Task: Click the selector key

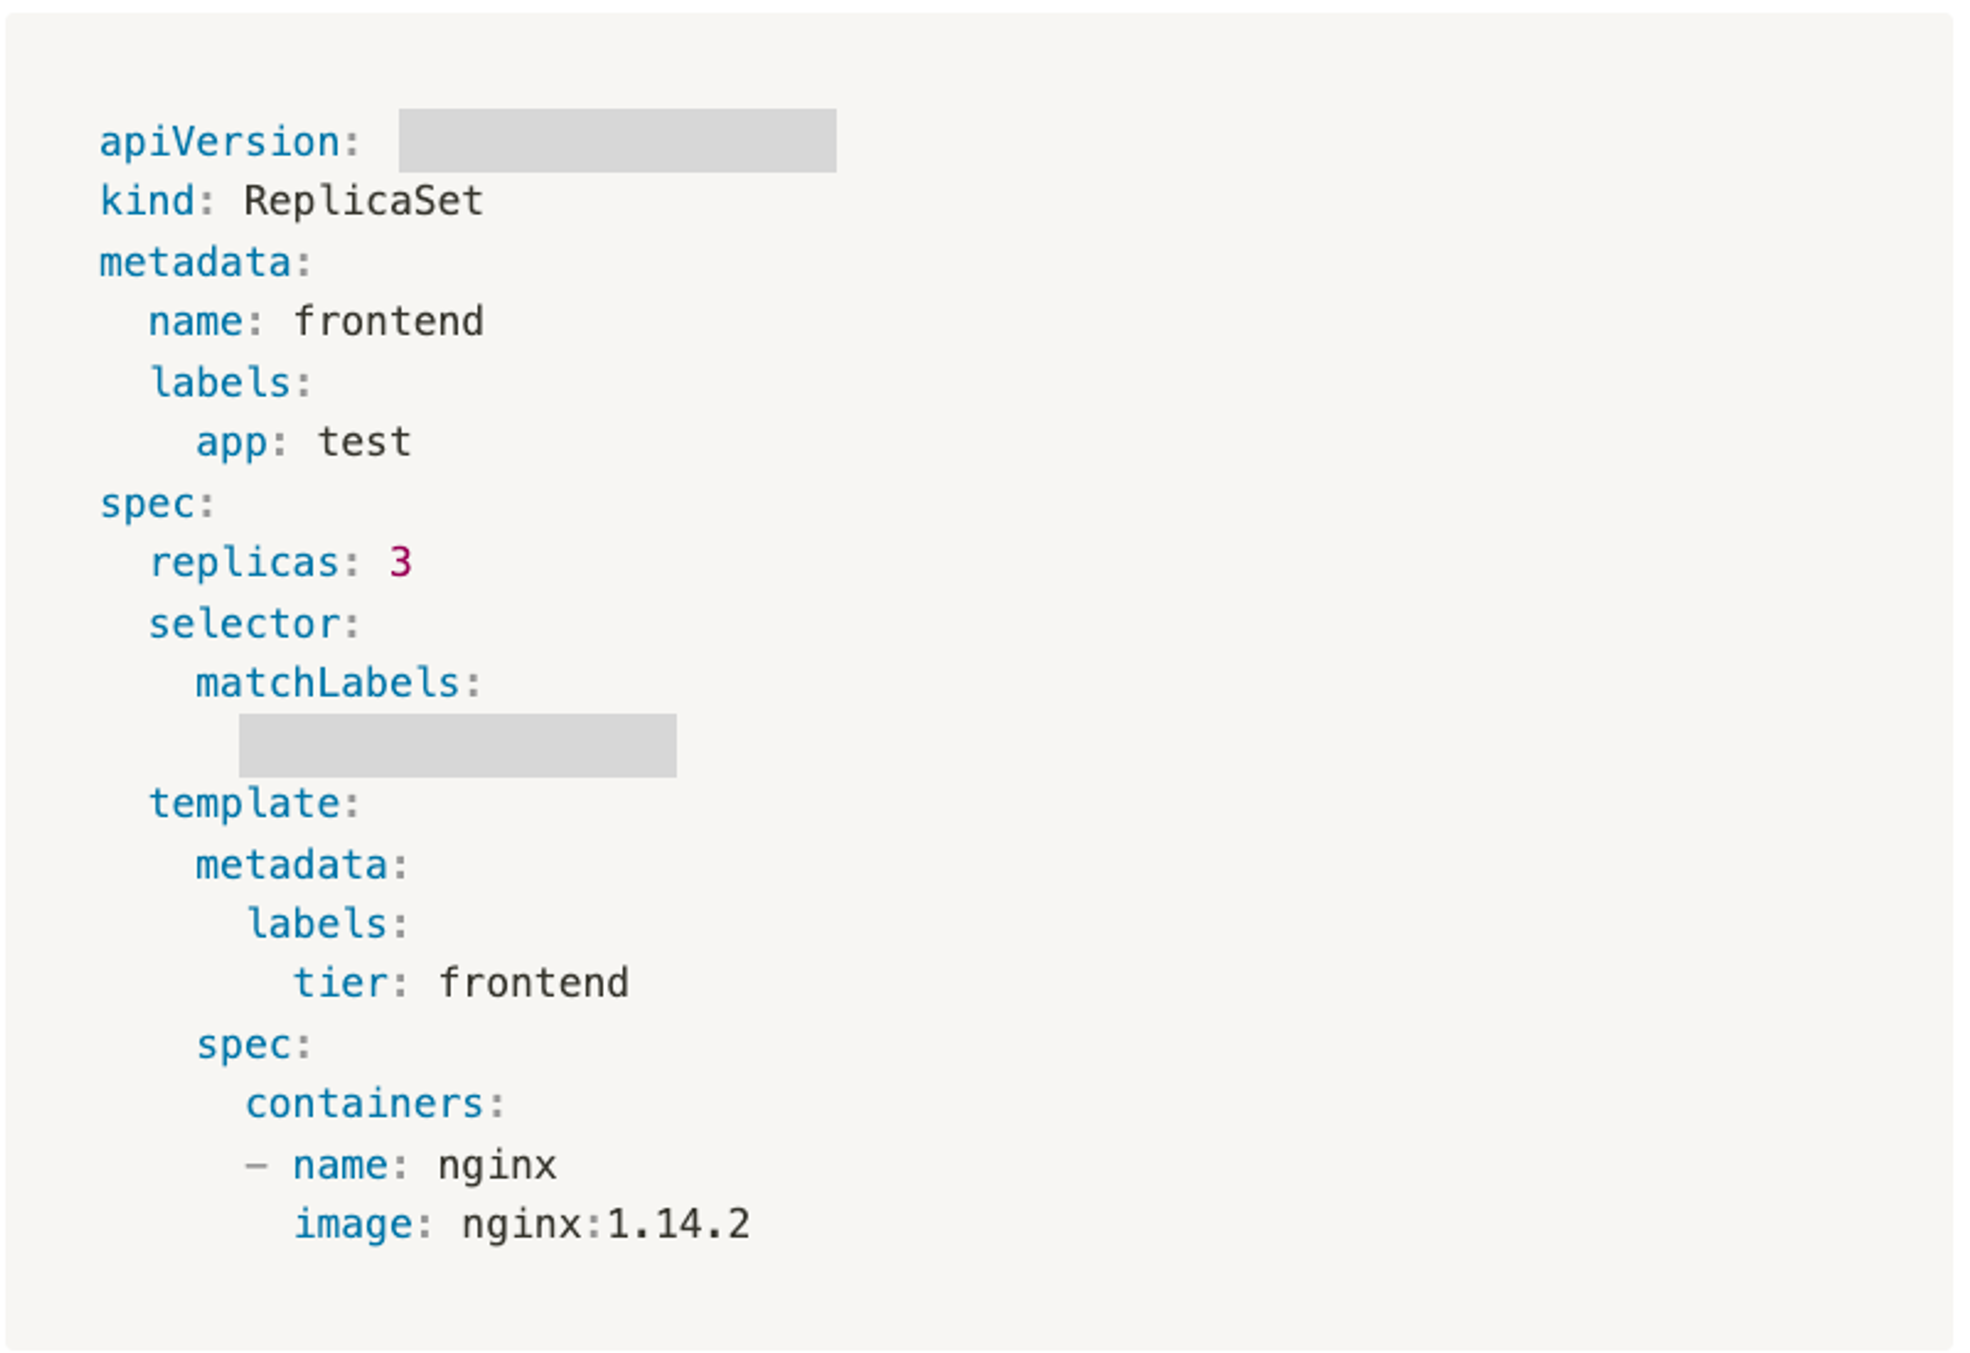Action: (244, 624)
